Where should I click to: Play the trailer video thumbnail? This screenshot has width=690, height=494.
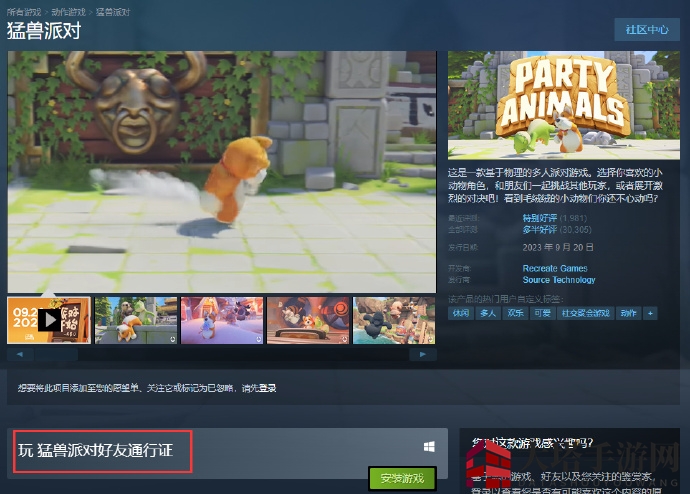click(x=49, y=320)
